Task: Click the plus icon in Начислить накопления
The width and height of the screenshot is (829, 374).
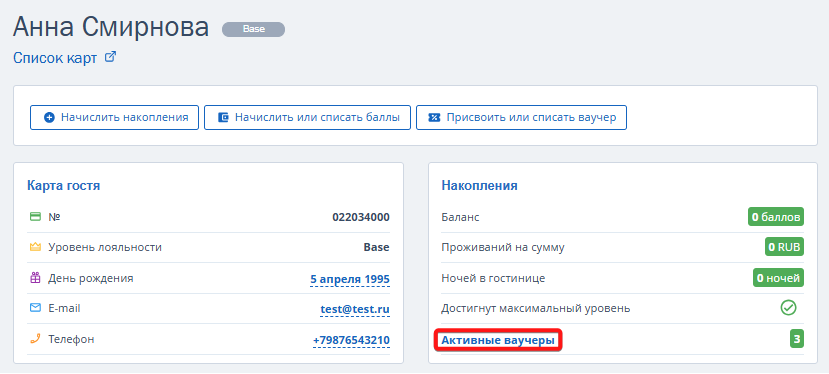Action: [49, 117]
